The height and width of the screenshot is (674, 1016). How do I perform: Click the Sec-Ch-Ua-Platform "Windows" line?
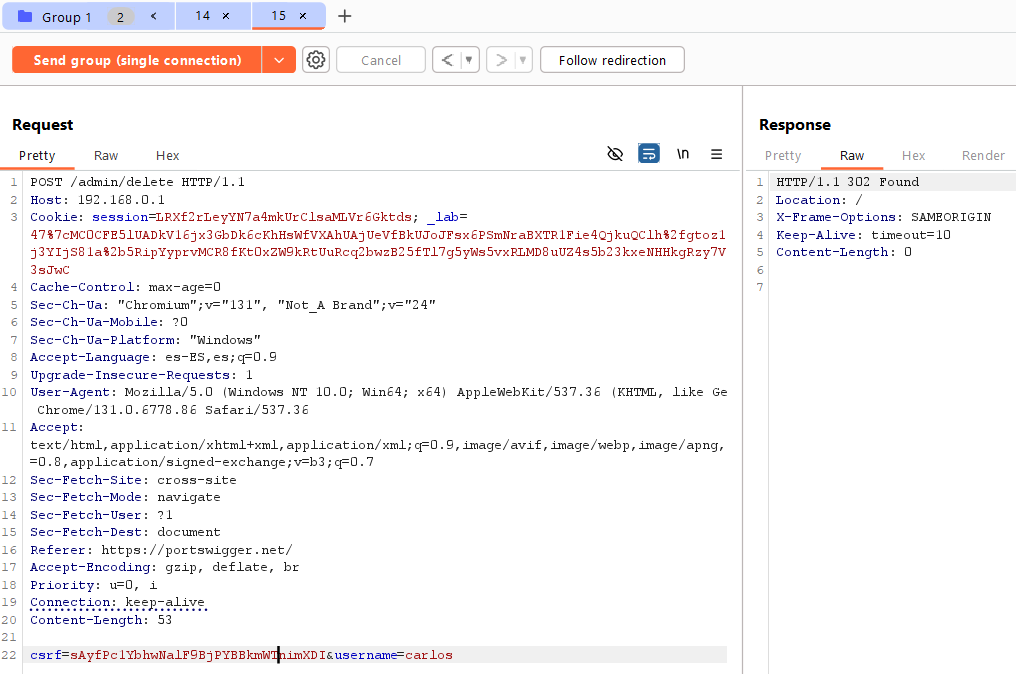click(x=145, y=340)
